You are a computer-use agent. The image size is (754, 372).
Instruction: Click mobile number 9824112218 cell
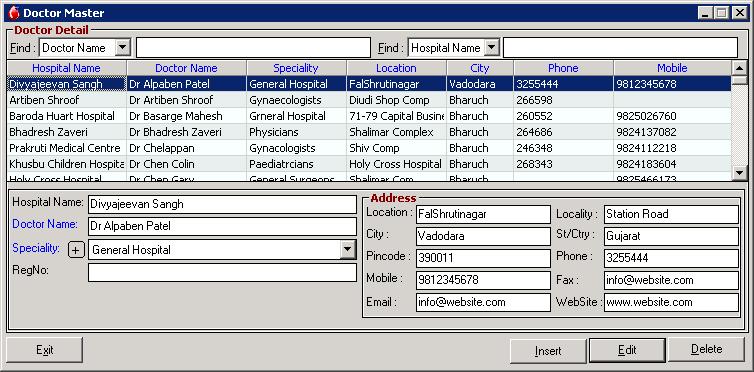coord(672,148)
